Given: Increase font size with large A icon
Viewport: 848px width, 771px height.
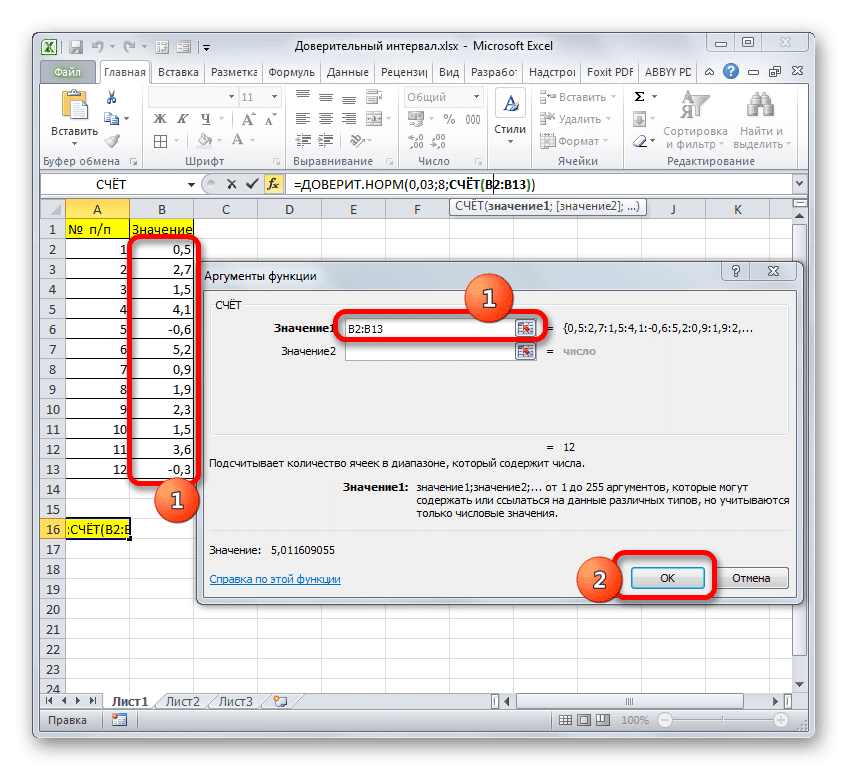Looking at the screenshot, I should pyautogui.click(x=248, y=119).
